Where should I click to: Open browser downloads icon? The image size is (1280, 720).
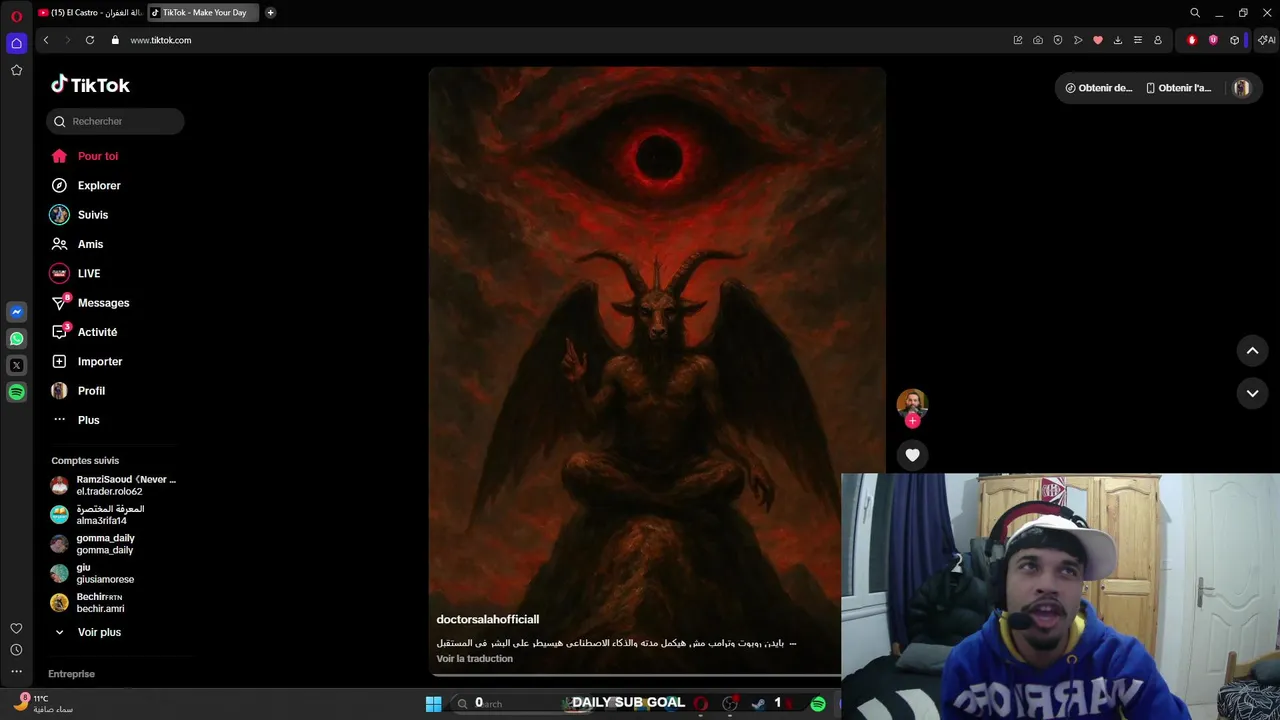[x=1118, y=40]
